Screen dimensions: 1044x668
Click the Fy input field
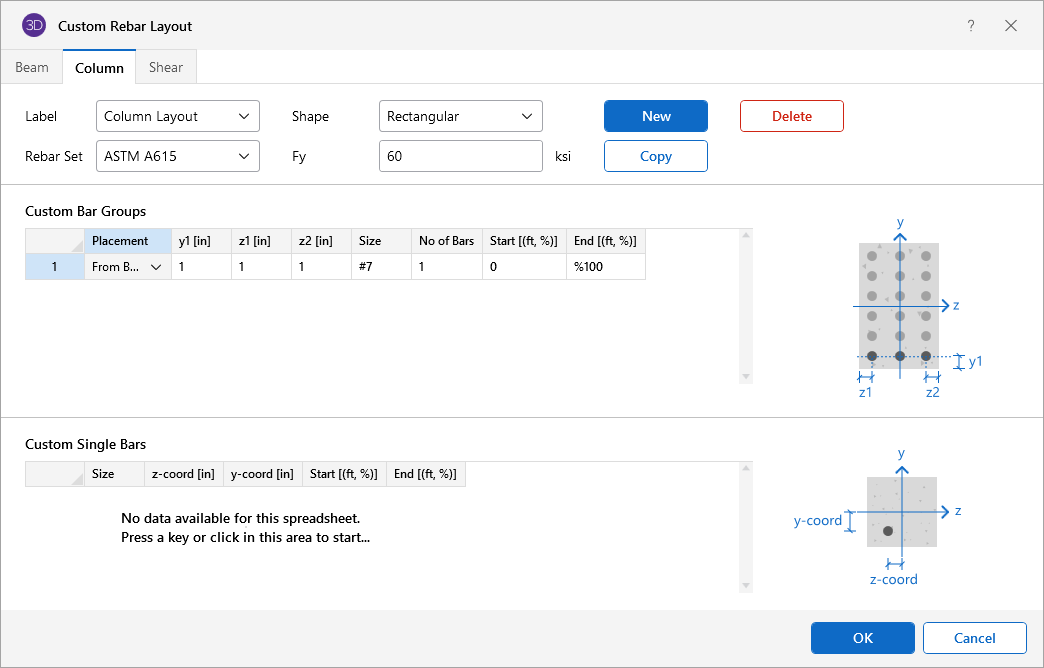(461, 156)
